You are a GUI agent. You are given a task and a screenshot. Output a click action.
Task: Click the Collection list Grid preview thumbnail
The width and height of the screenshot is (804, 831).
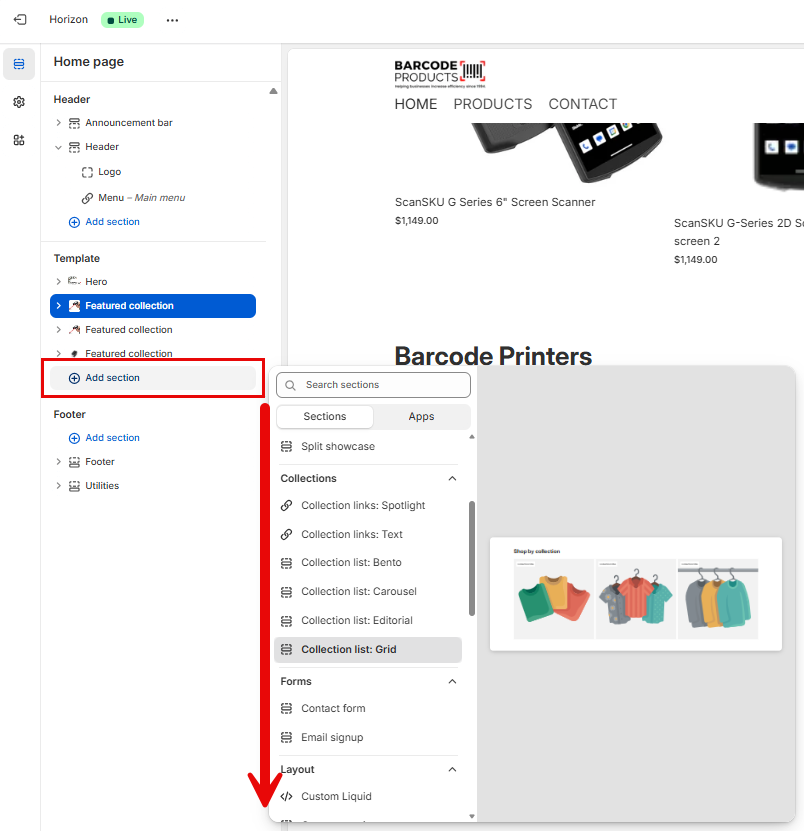click(635, 594)
